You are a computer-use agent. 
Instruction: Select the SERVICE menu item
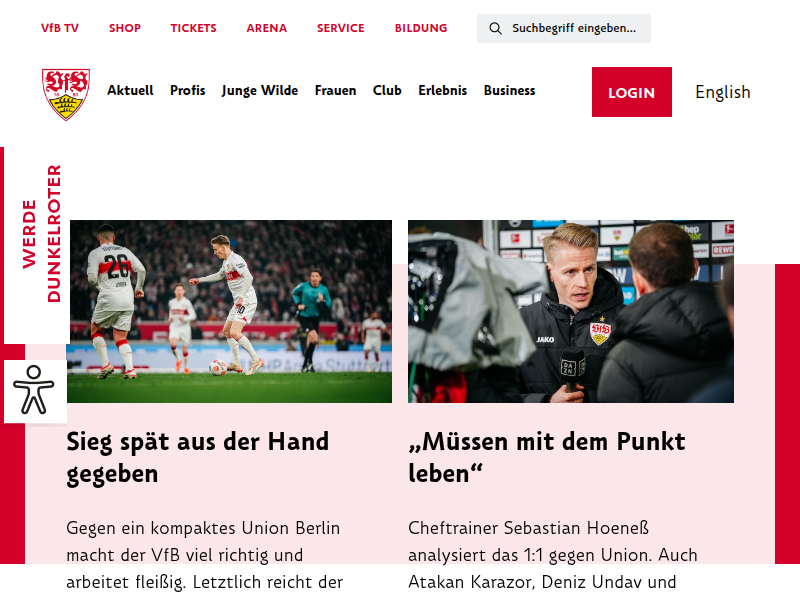(340, 28)
